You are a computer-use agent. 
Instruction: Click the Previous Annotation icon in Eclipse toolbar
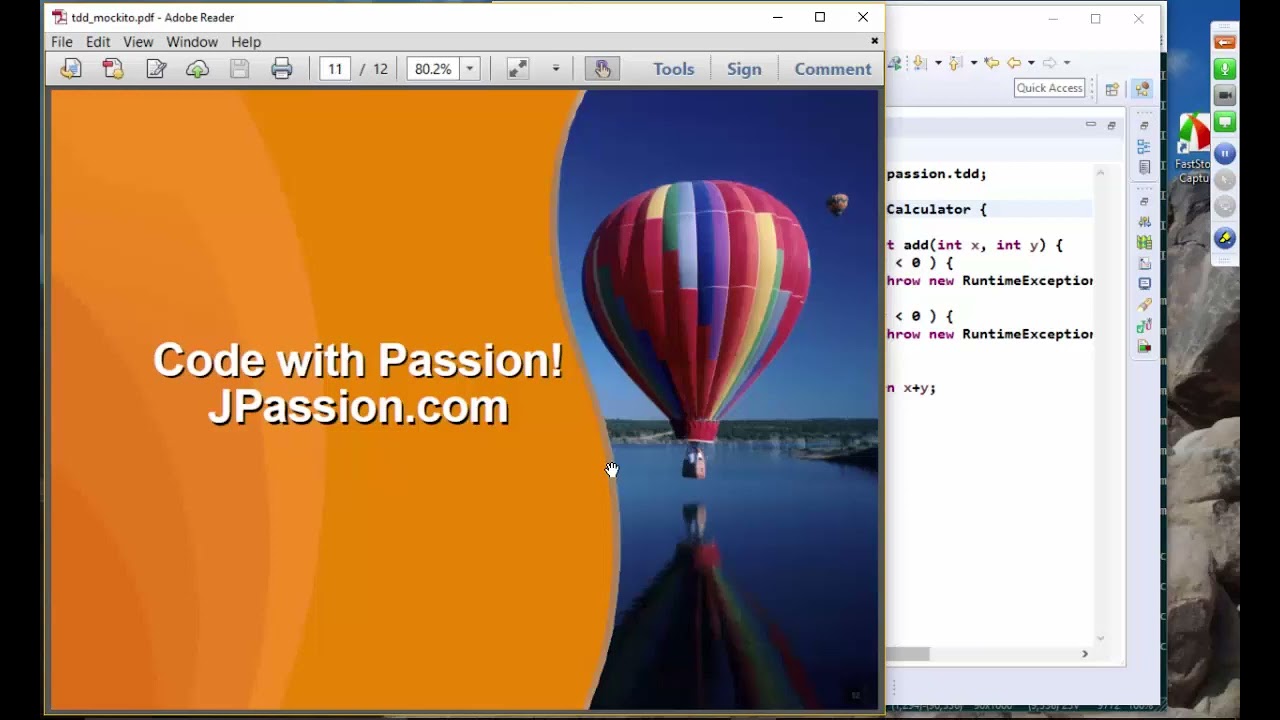[x=955, y=63]
